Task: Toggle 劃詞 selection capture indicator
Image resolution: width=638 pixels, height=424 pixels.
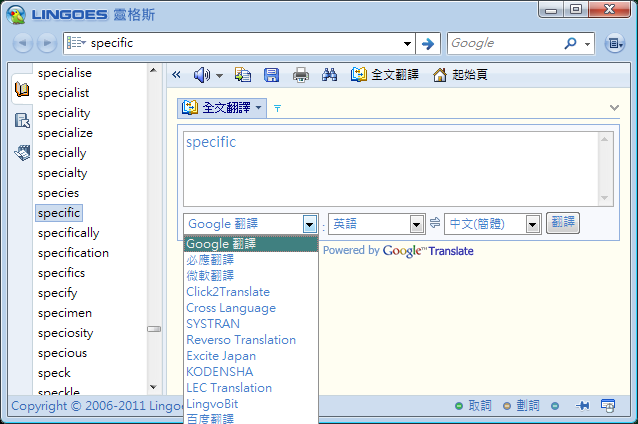Action: (521, 406)
